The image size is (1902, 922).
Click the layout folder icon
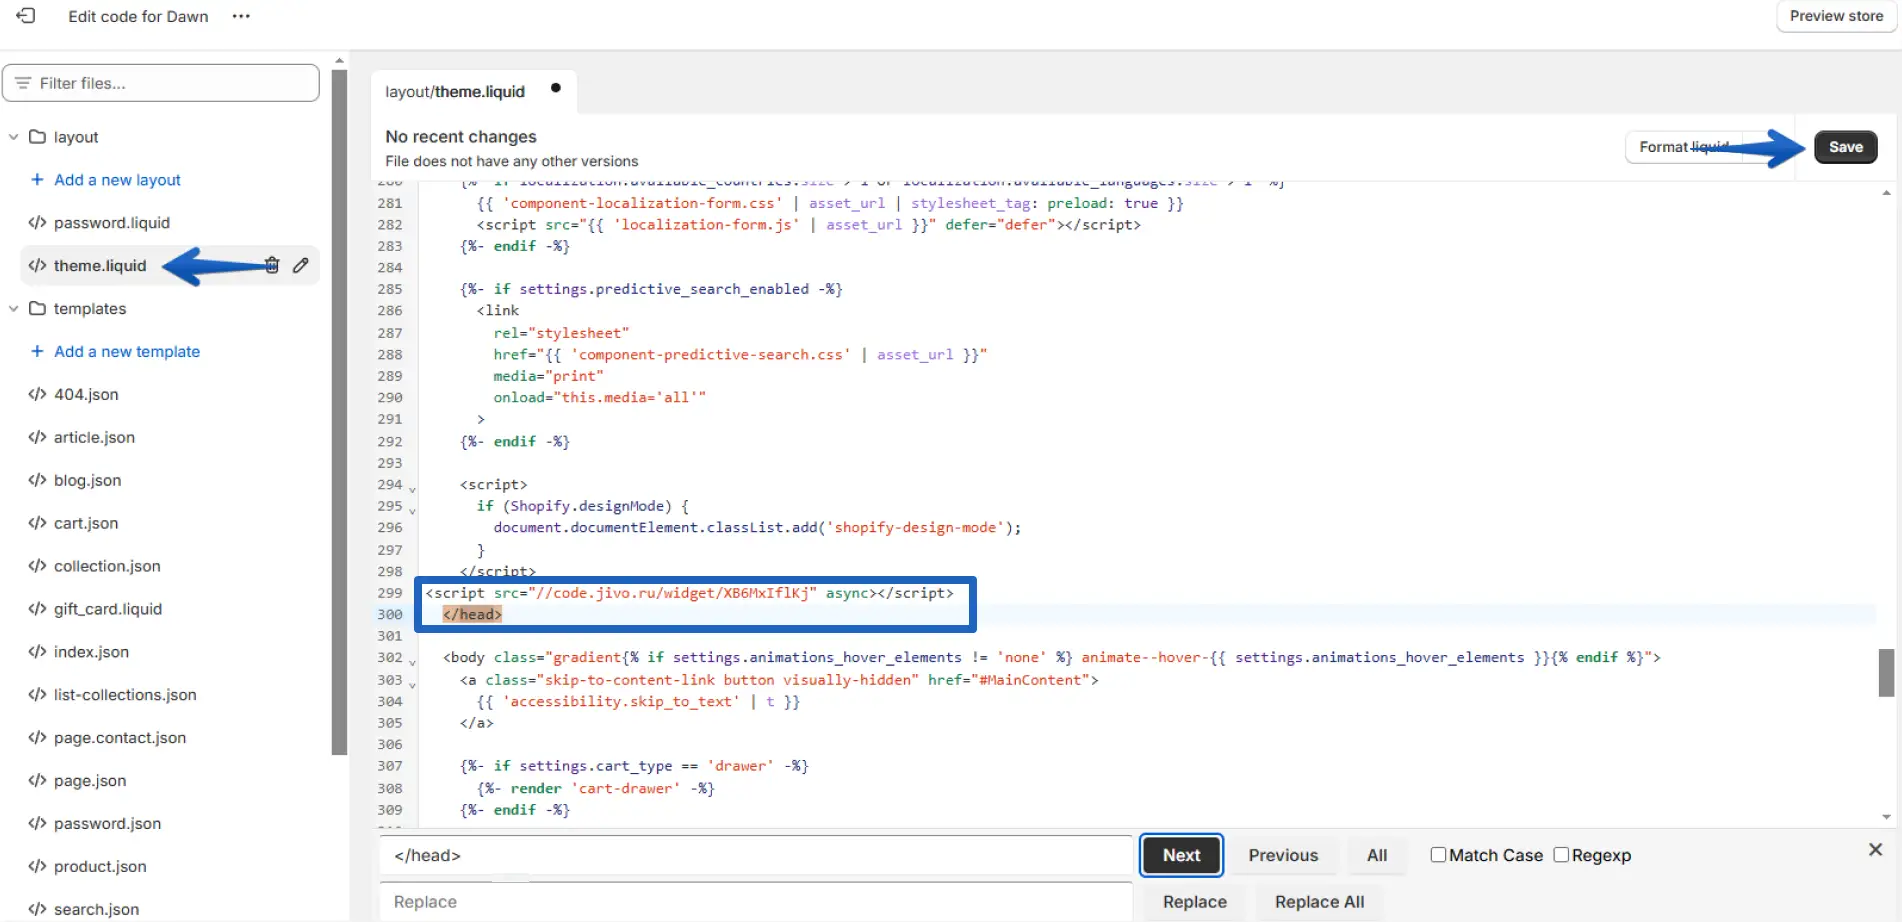[x=38, y=137]
